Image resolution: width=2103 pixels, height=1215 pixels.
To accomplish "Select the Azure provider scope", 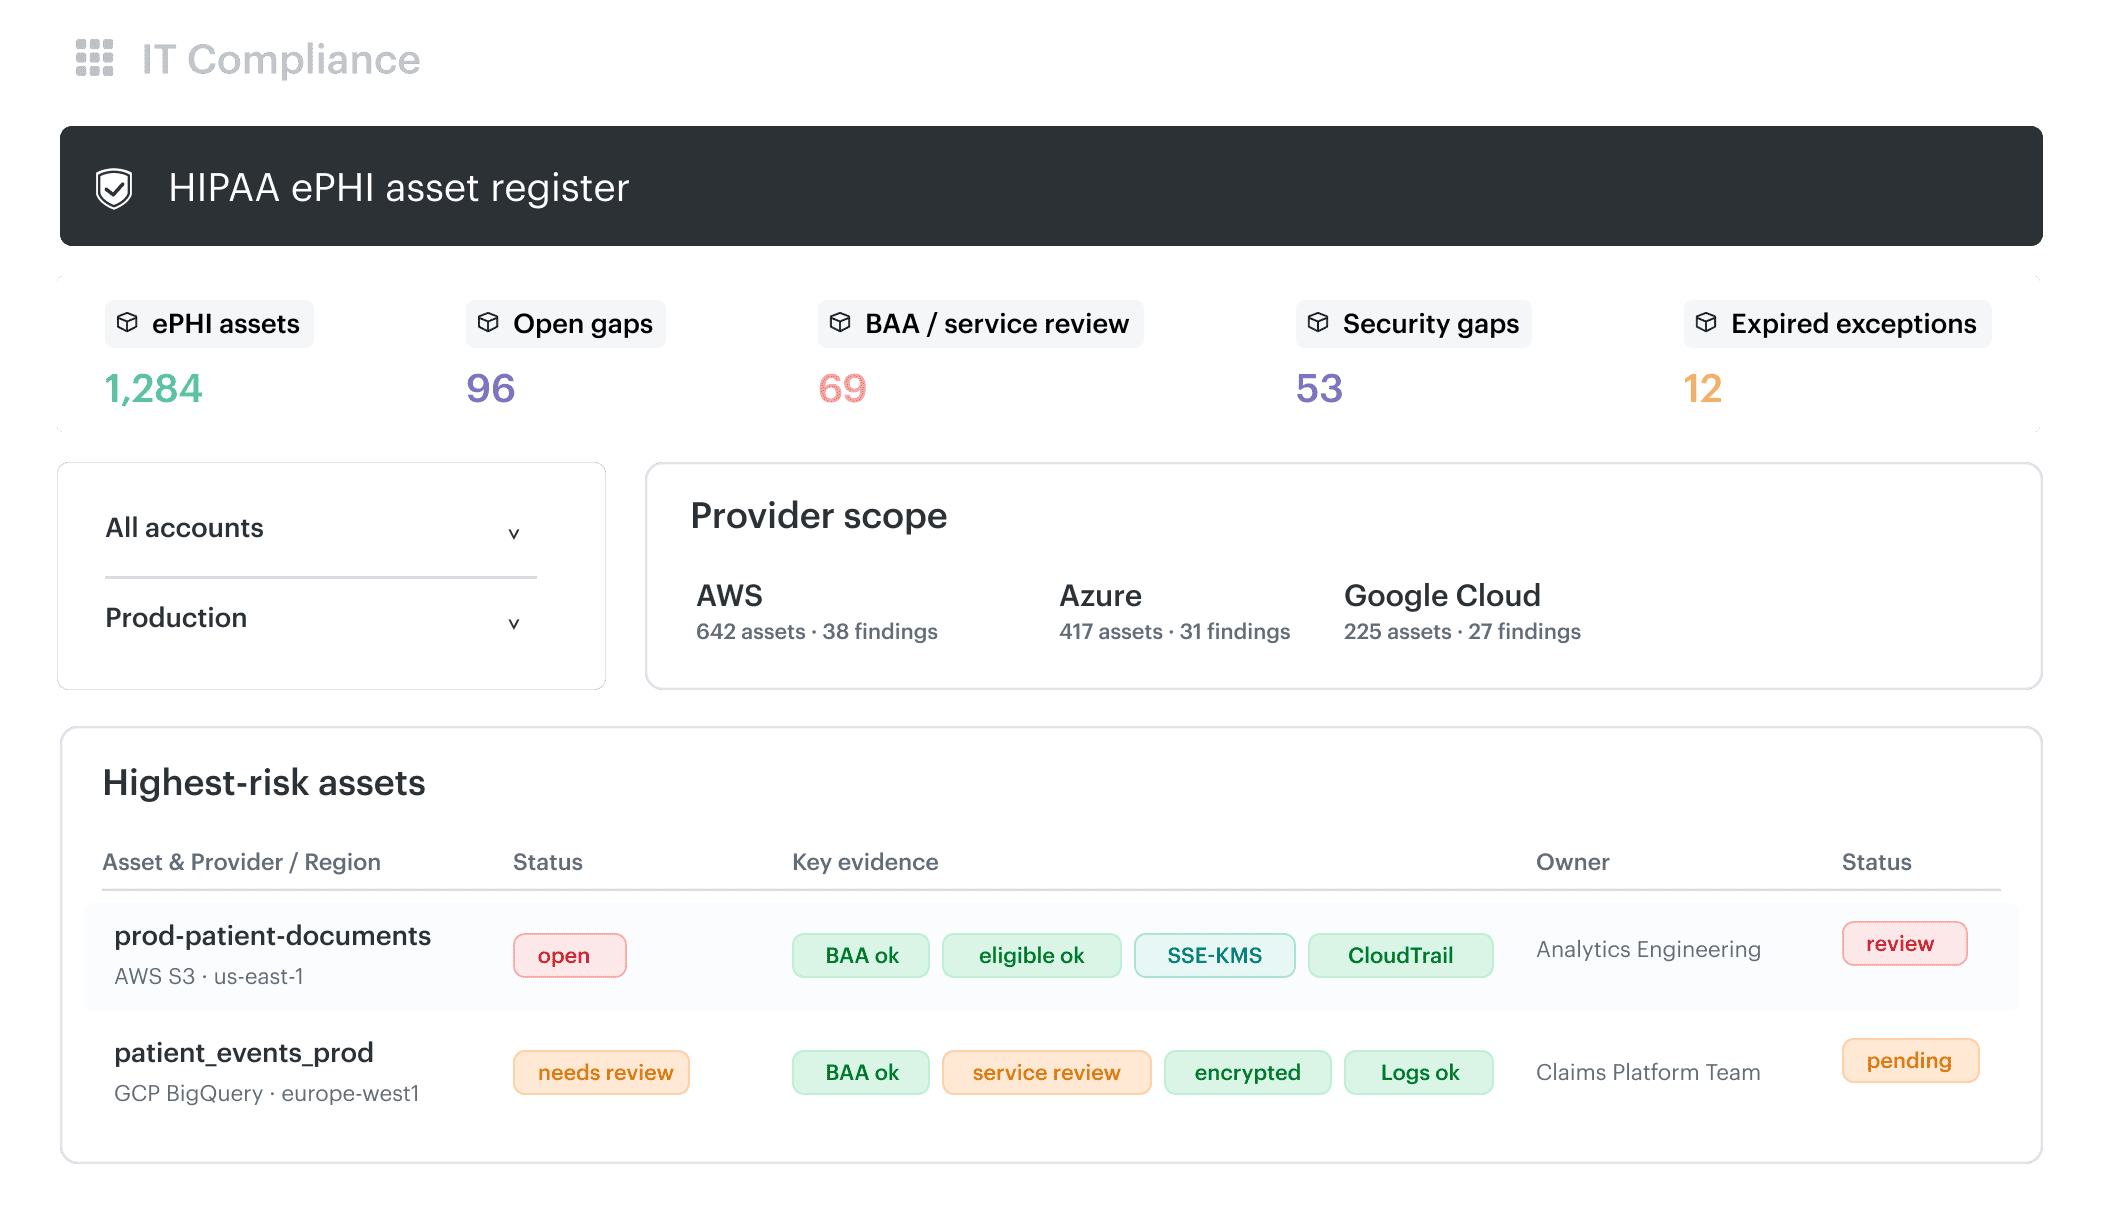I will pyautogui.click(x=1175, y=612).
